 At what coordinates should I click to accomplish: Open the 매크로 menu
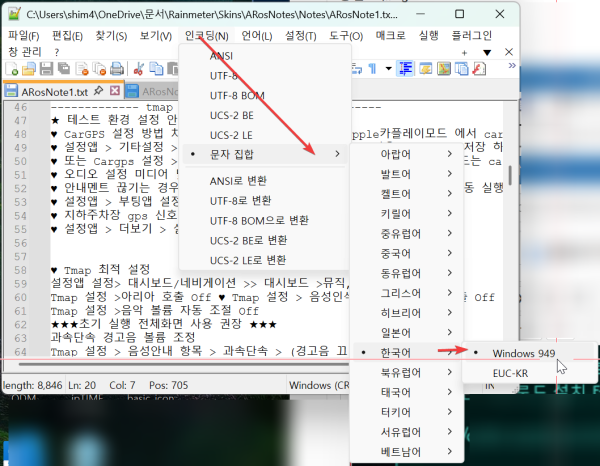click(x=390, y=36)
